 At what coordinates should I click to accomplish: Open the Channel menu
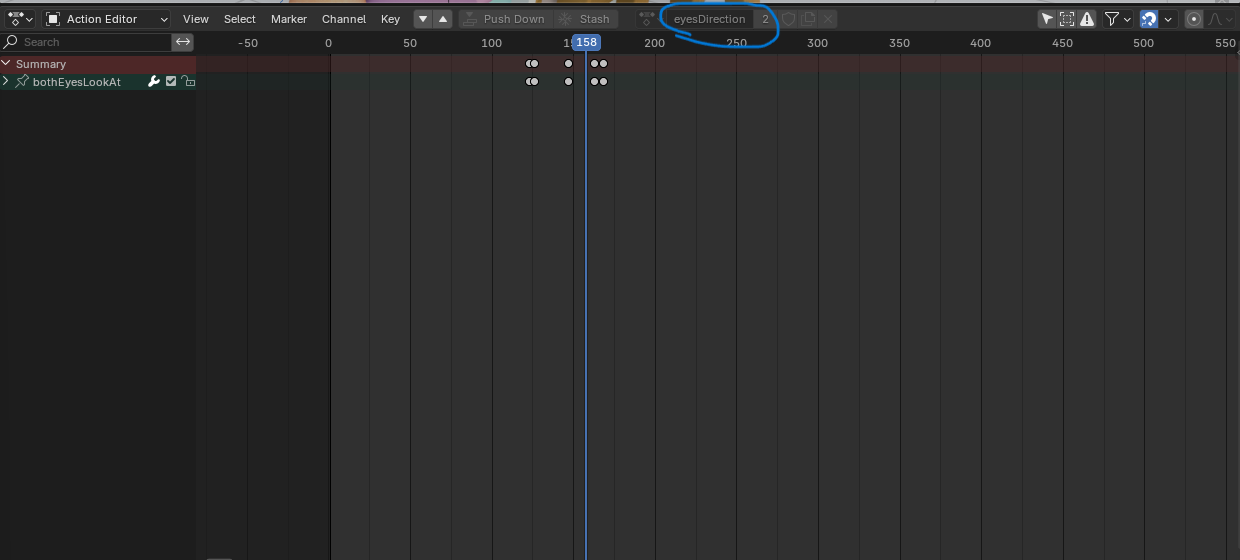[x=344, y=19]
